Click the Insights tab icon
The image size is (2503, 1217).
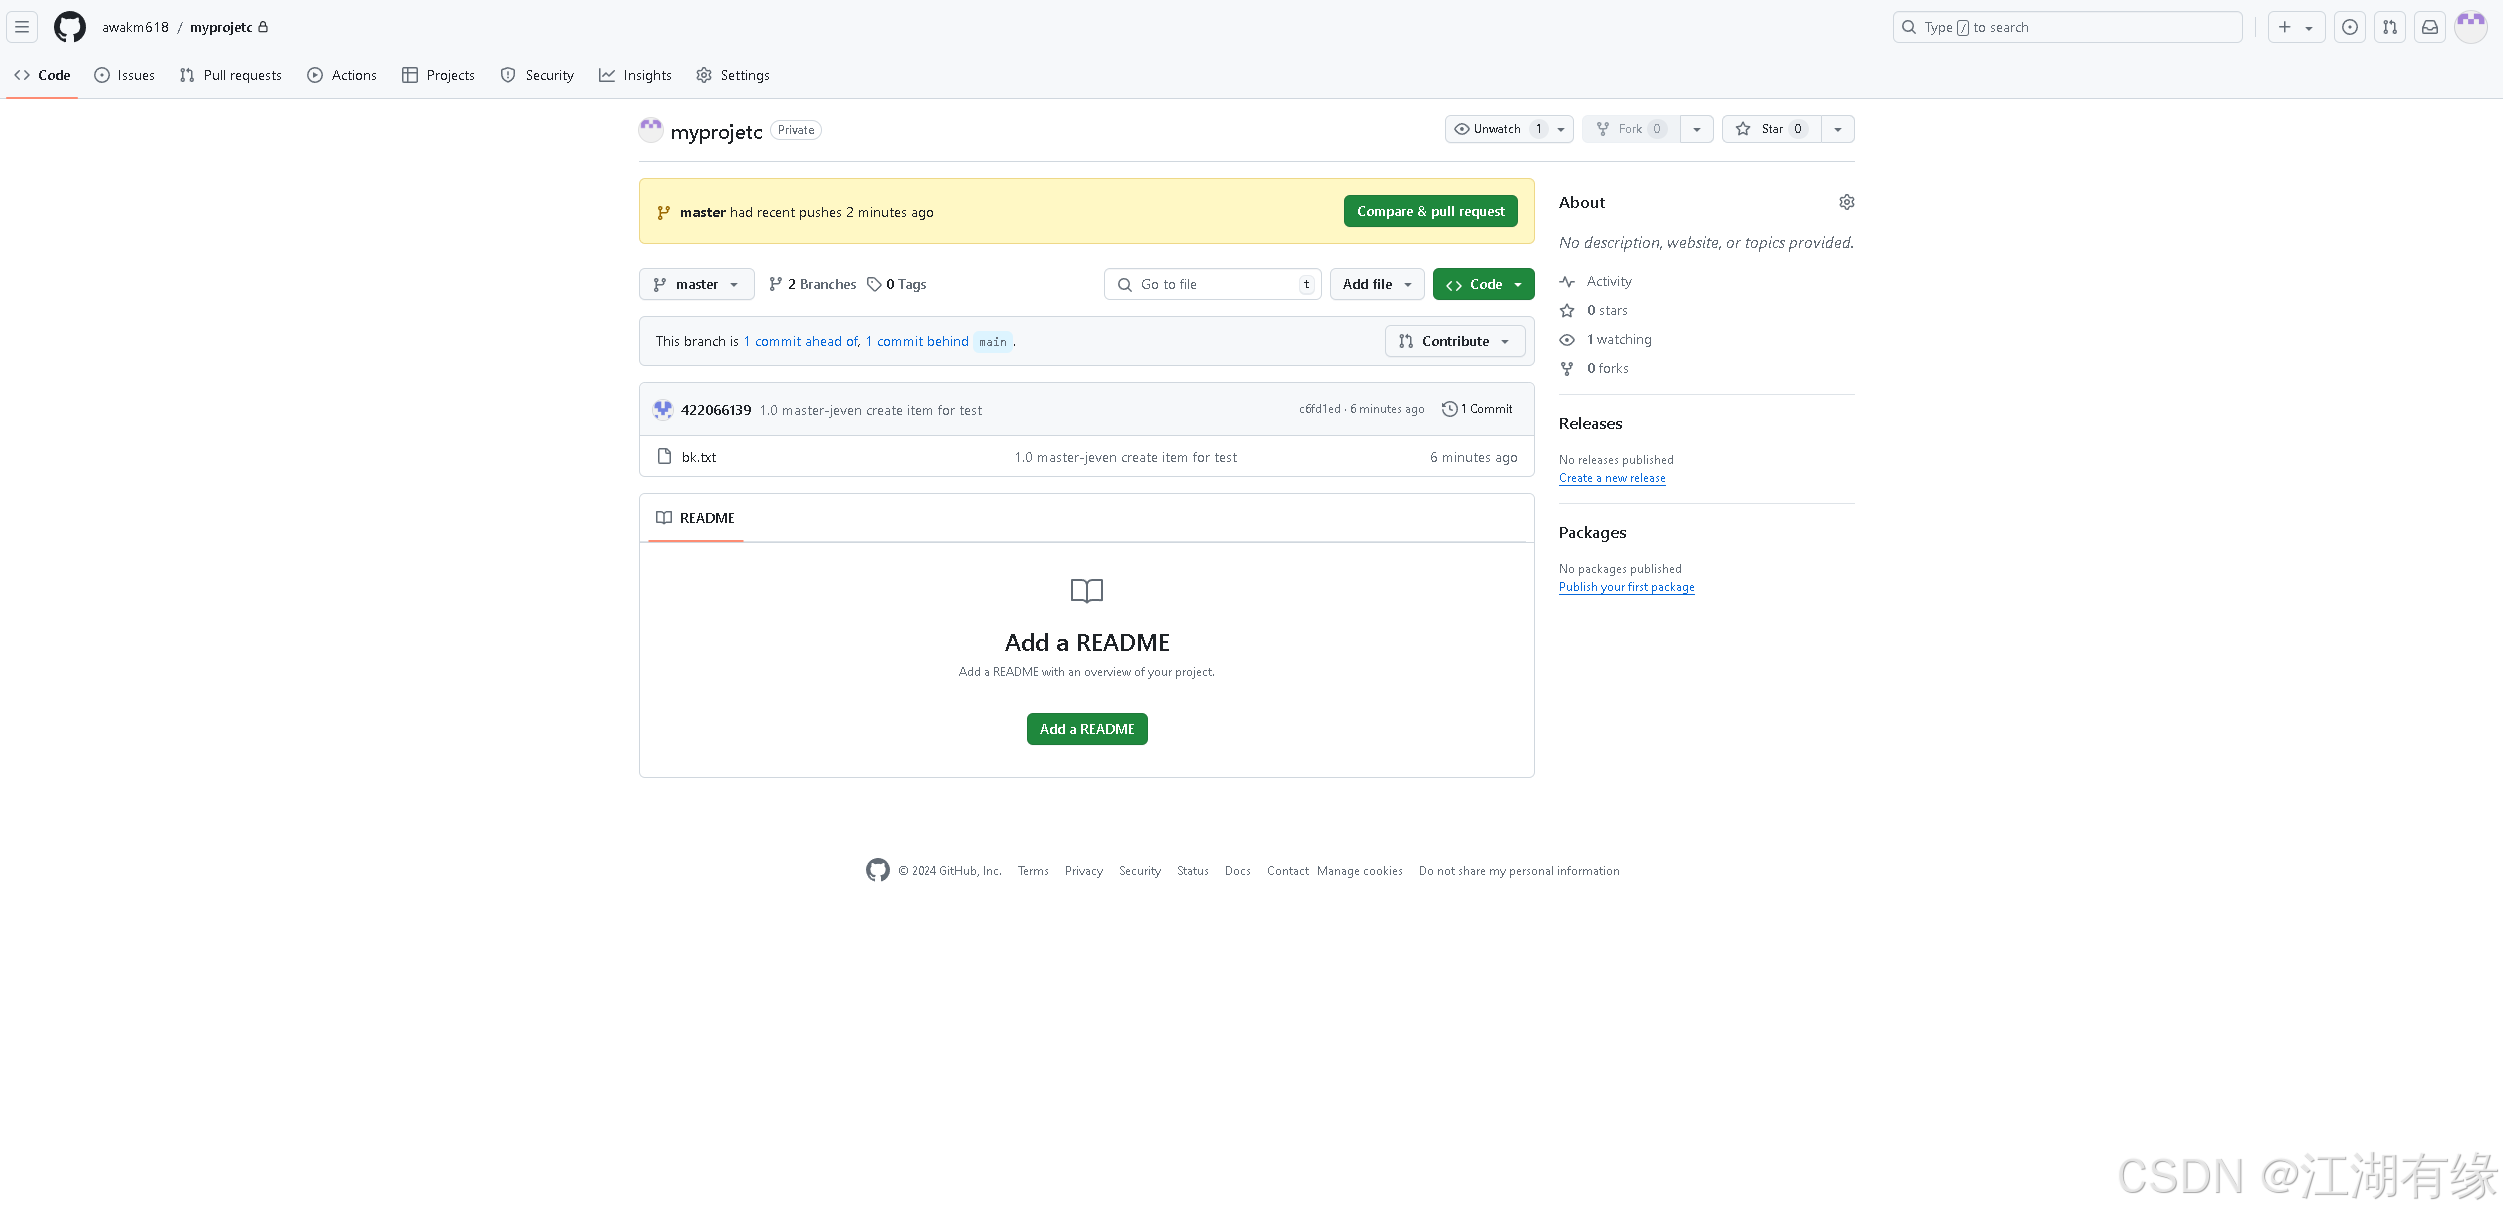tap(607, 75)
